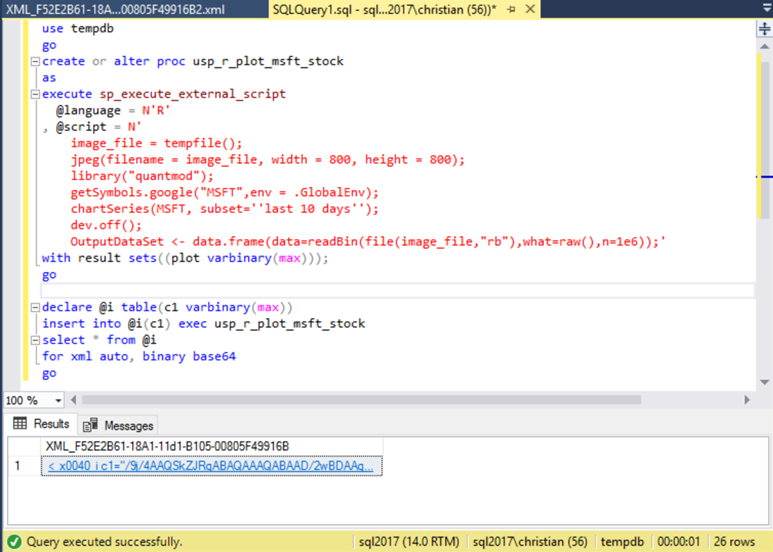Close the SQLQuery1.sql tab
The width and height of the screenshot is (773, 552).
528,10
